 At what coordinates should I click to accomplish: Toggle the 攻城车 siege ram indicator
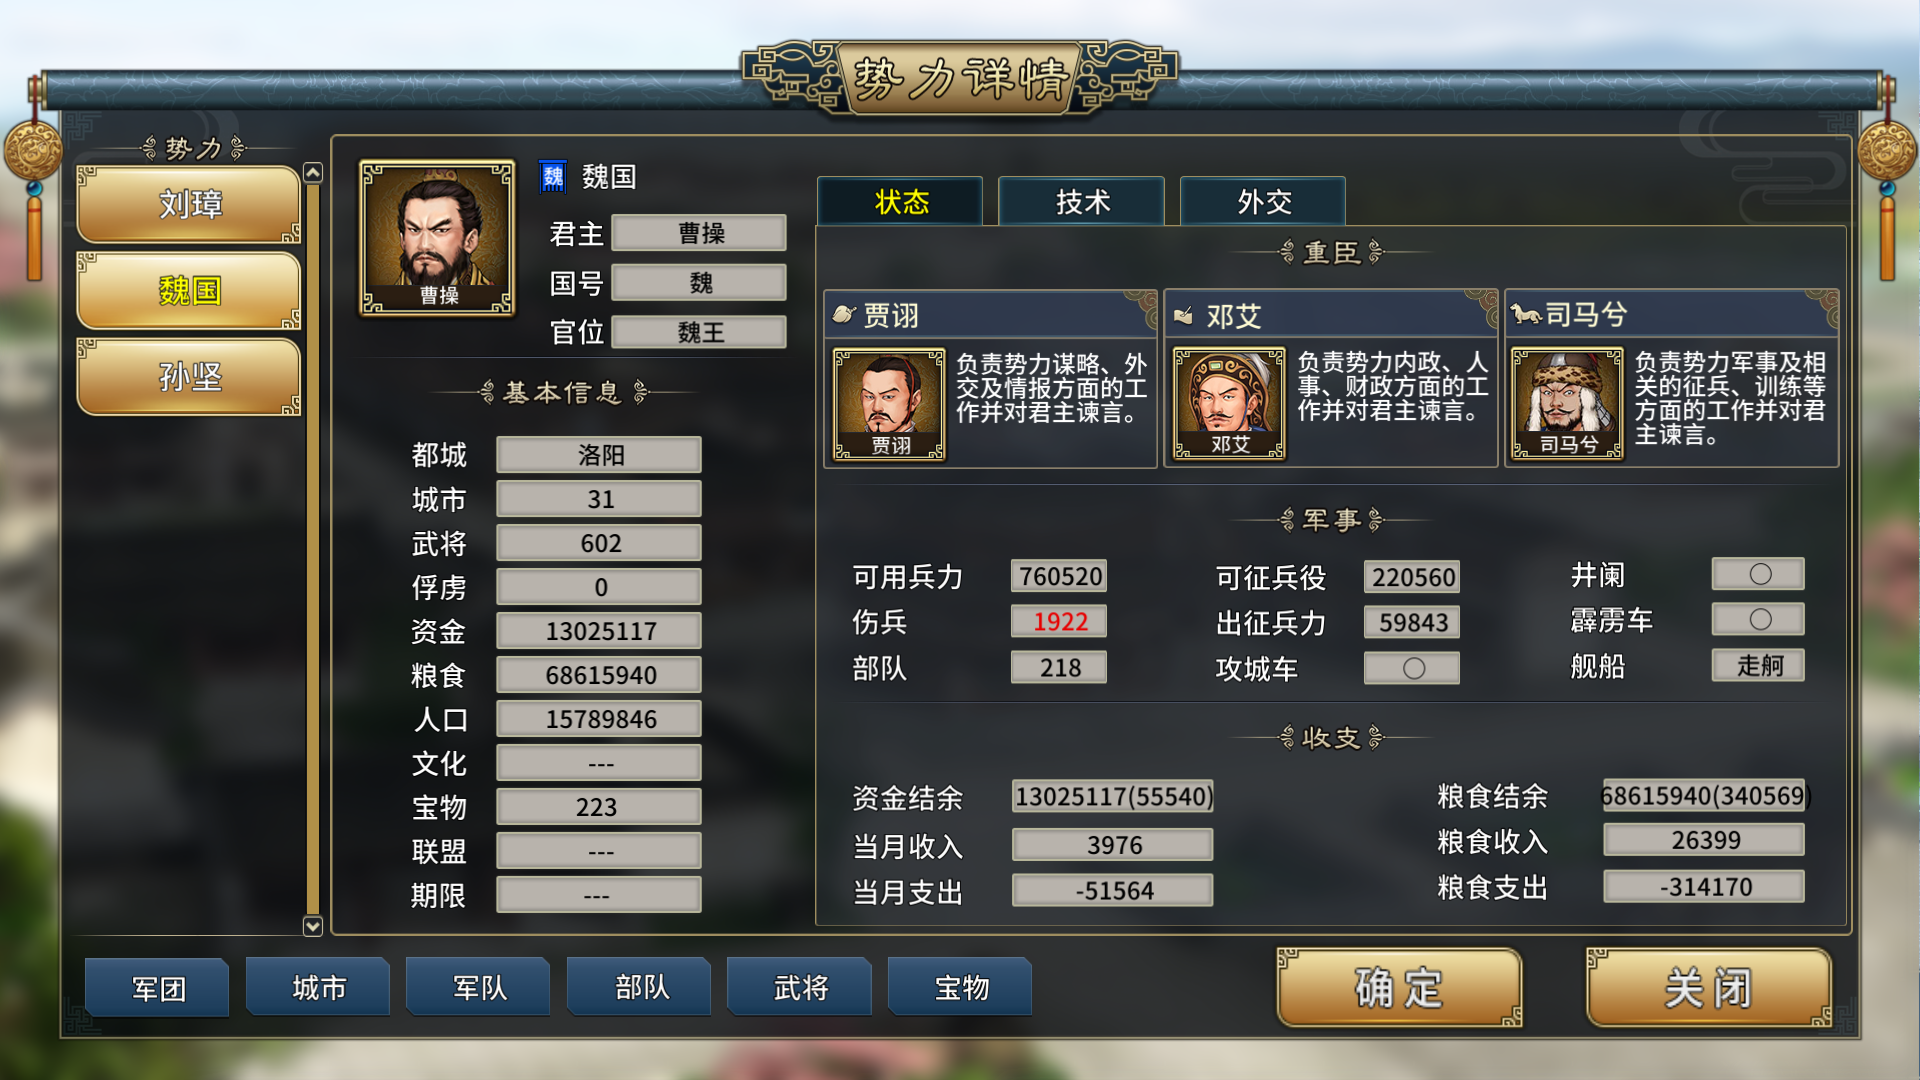[x=1412, y=668]
